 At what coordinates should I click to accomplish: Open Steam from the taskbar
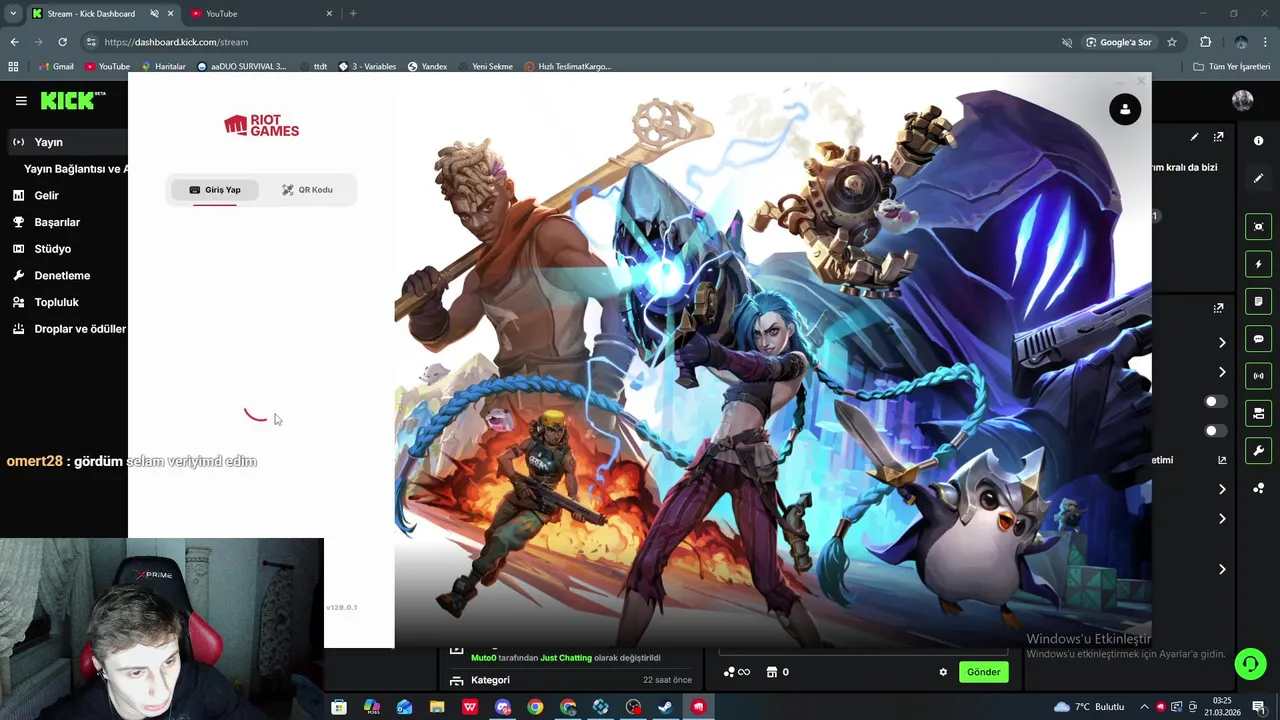click(x=665, y=707)
